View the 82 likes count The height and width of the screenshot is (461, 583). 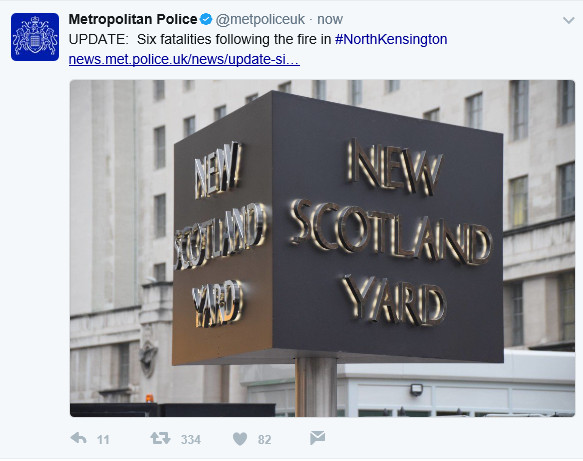(x=264, y=440)
